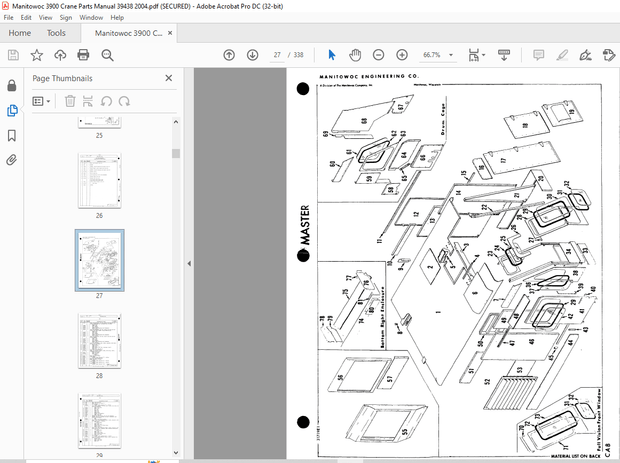Click the zoom out minus button
This screenshot has height=463, width=620.
(x=379, y=55)
